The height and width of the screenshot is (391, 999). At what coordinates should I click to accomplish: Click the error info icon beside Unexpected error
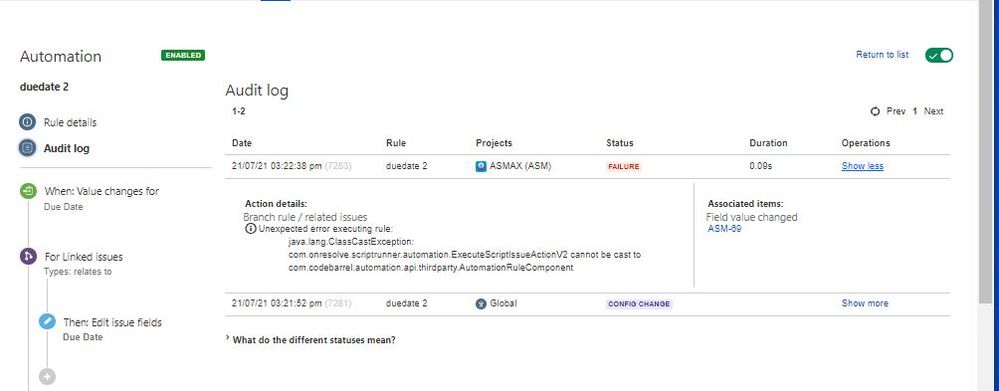pos(251,229)
